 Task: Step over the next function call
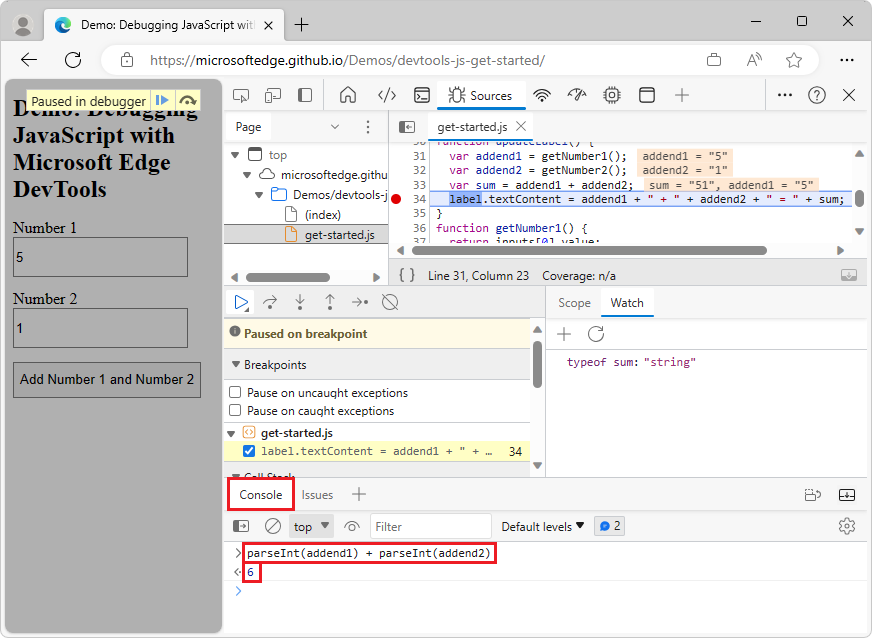tap(270, 301)
